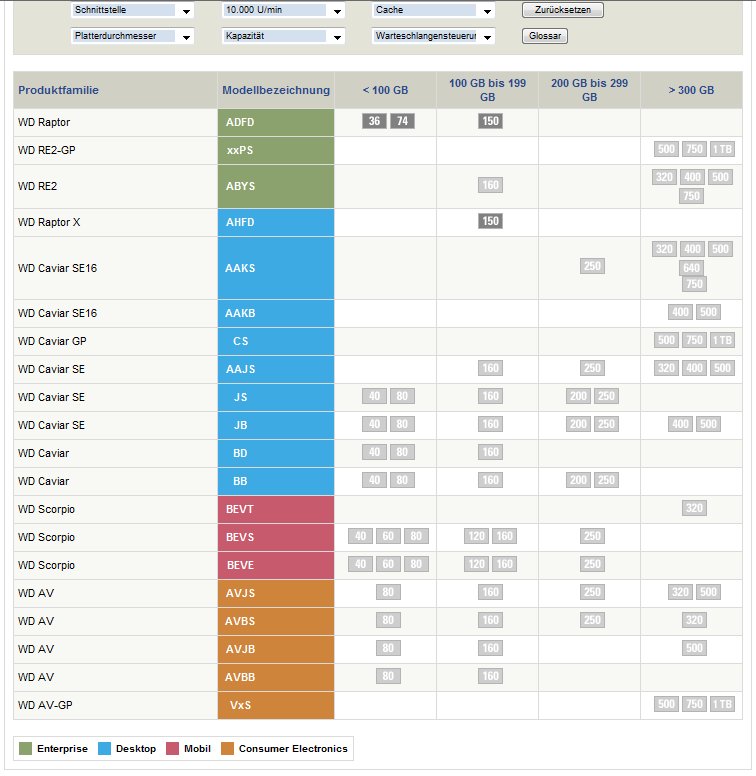756x776 pixels.
Task: Click the AVBB model cell
Action: coord(276,677)
